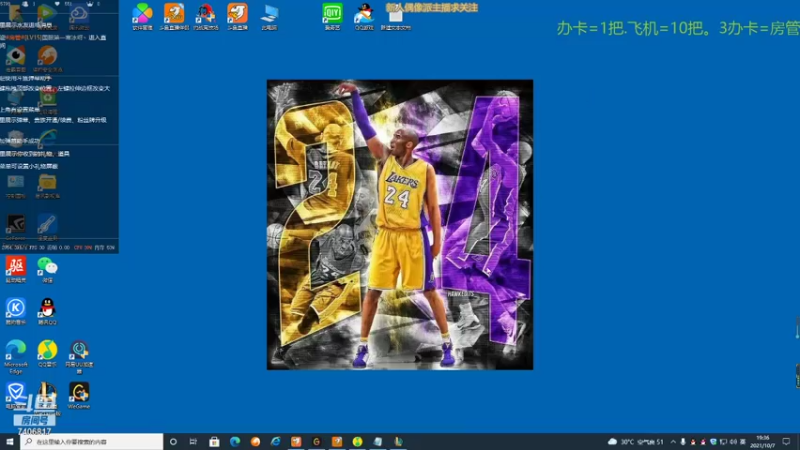800x450 pixels.
Task: Open Edge browser pinned on taskbar
Action: coord(235,442)
